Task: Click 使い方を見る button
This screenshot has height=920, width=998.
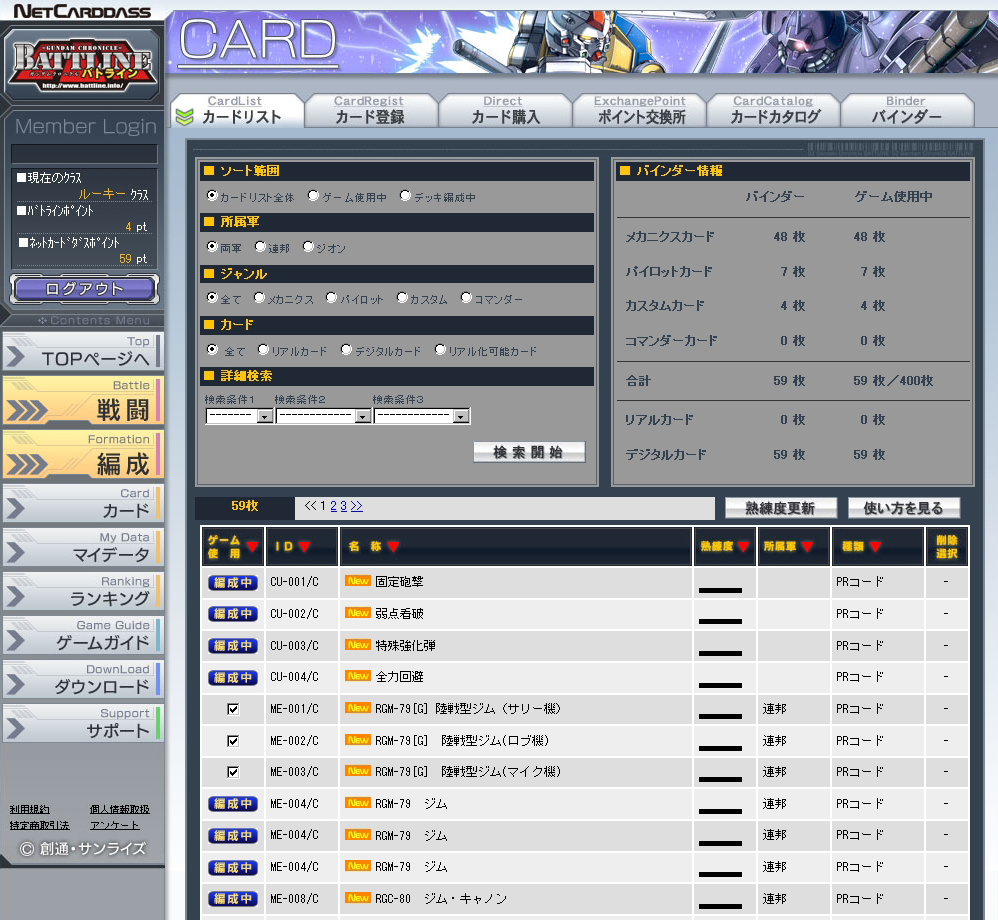Action: [x=904, y=508]
